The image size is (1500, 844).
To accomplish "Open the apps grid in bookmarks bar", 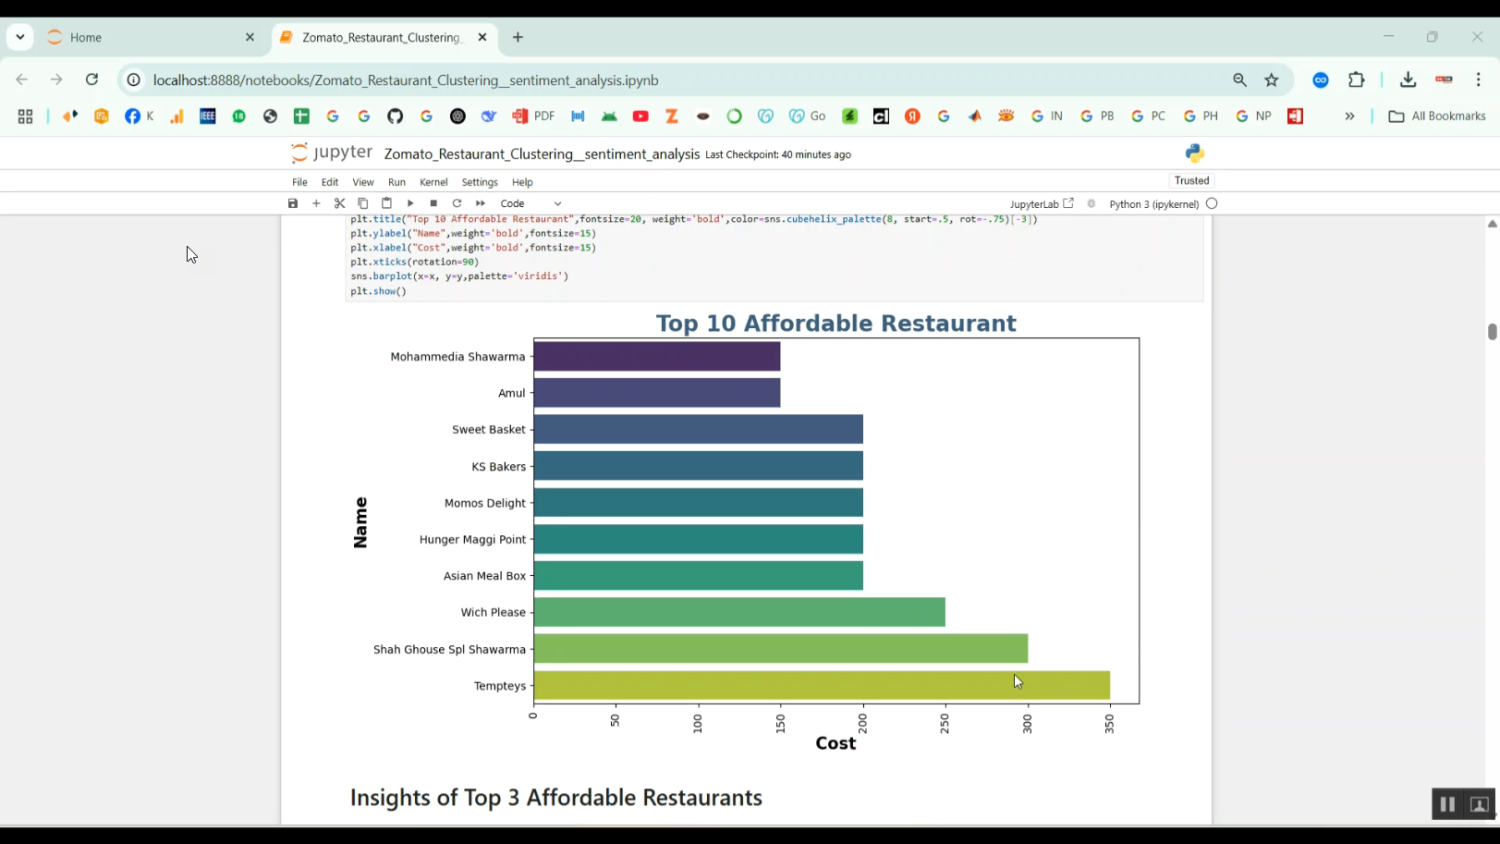I will [25, 117].
